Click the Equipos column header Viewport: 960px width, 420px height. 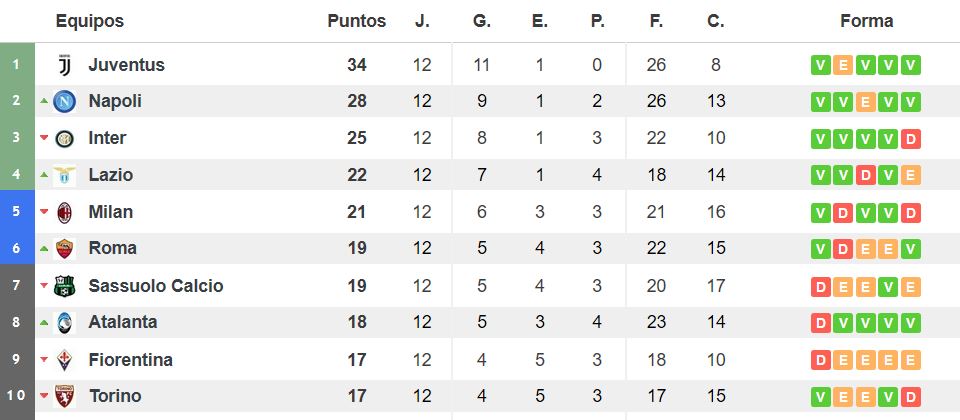89,21
